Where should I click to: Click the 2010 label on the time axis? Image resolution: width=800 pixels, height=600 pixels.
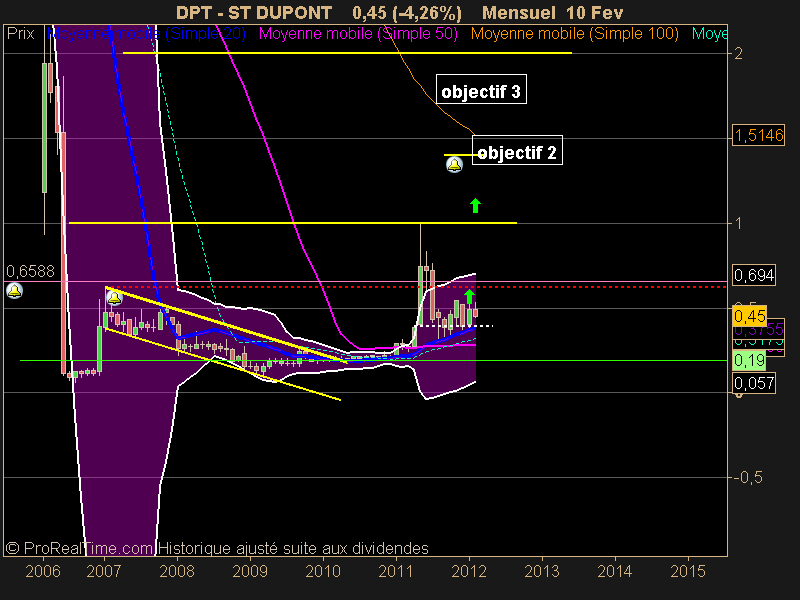tap(323, 571)
